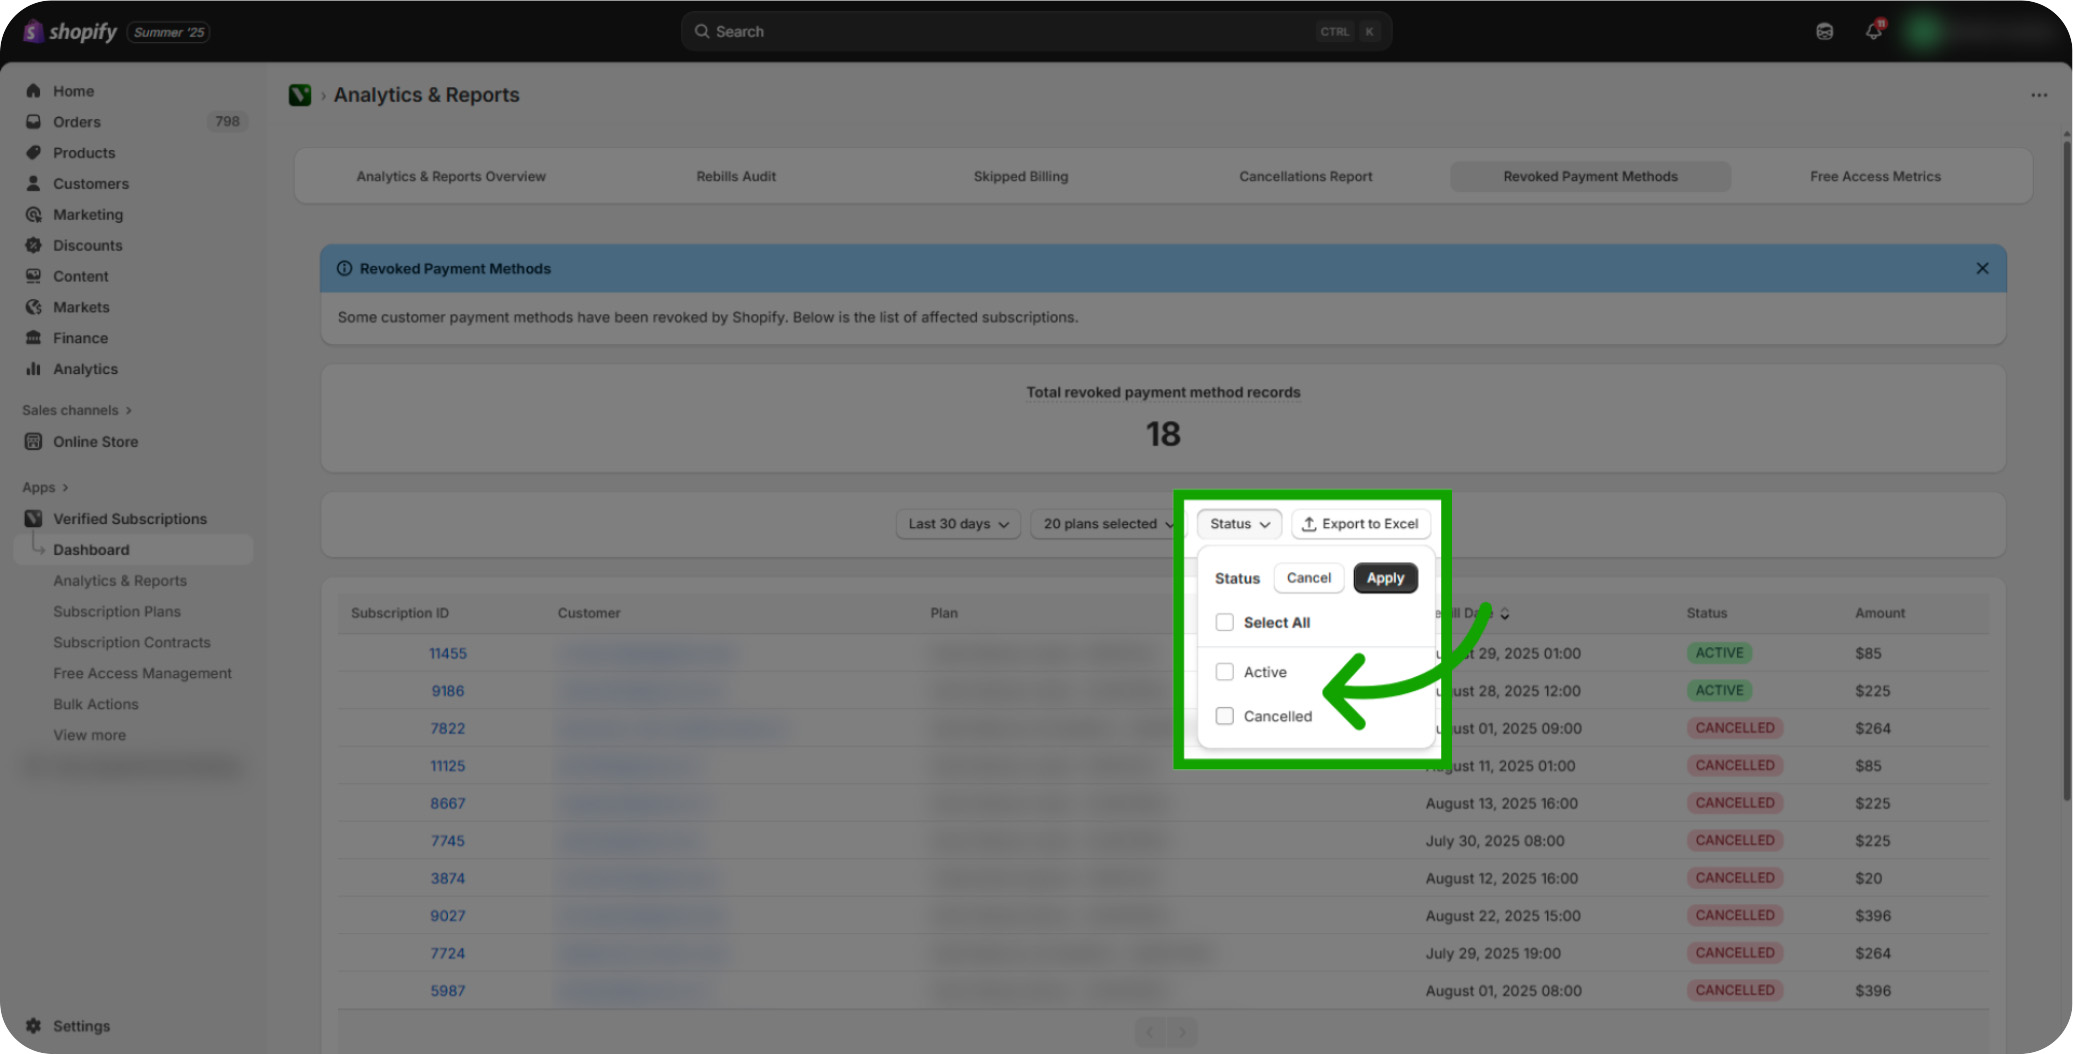This screenshot has height=1054, width=2073.
Task: Expand Sales channels section
Action: point(77,410)
